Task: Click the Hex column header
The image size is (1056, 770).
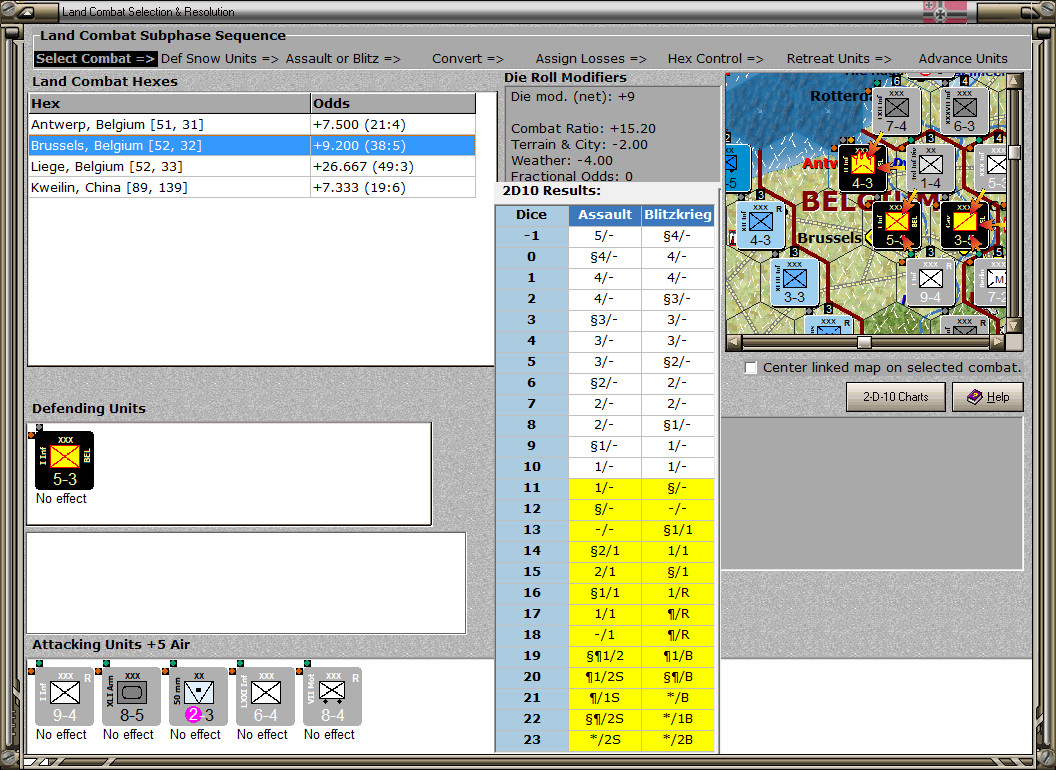Action: (x=169, y=103)
